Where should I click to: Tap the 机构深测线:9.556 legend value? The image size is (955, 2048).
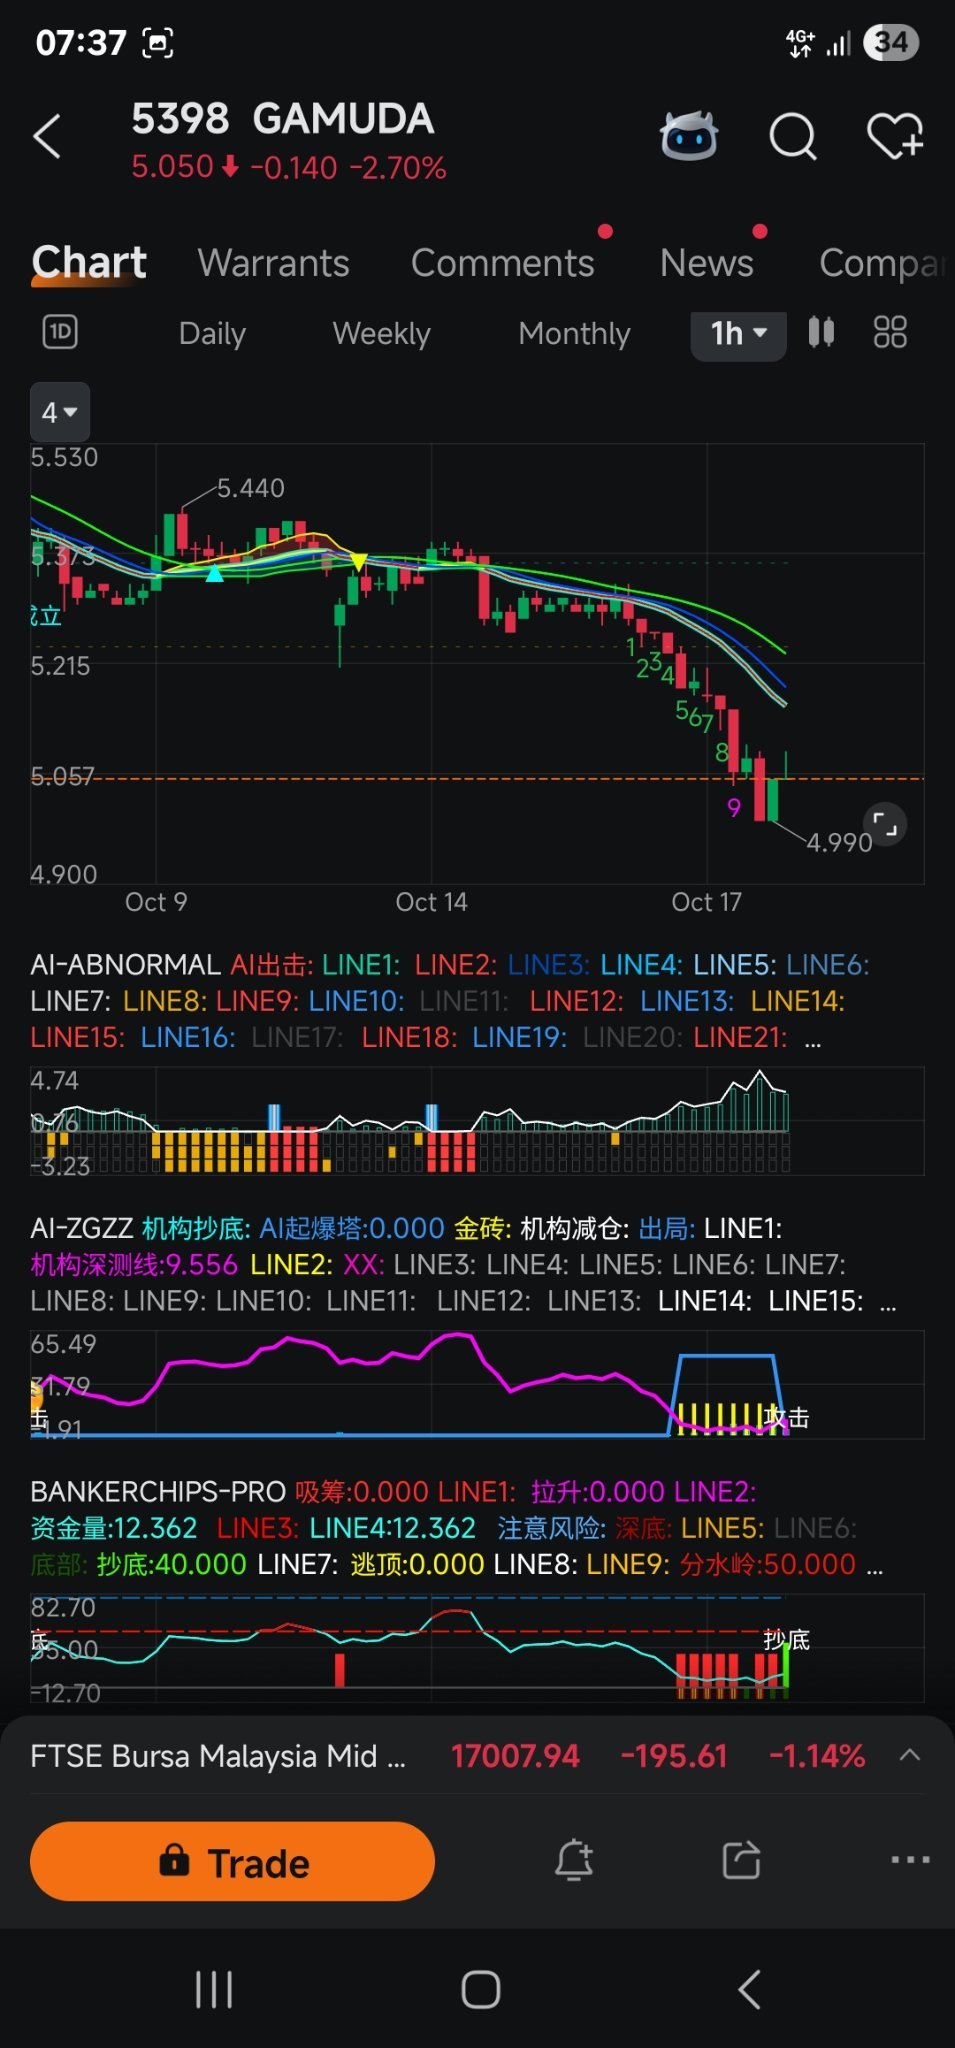coord(134,1265)
